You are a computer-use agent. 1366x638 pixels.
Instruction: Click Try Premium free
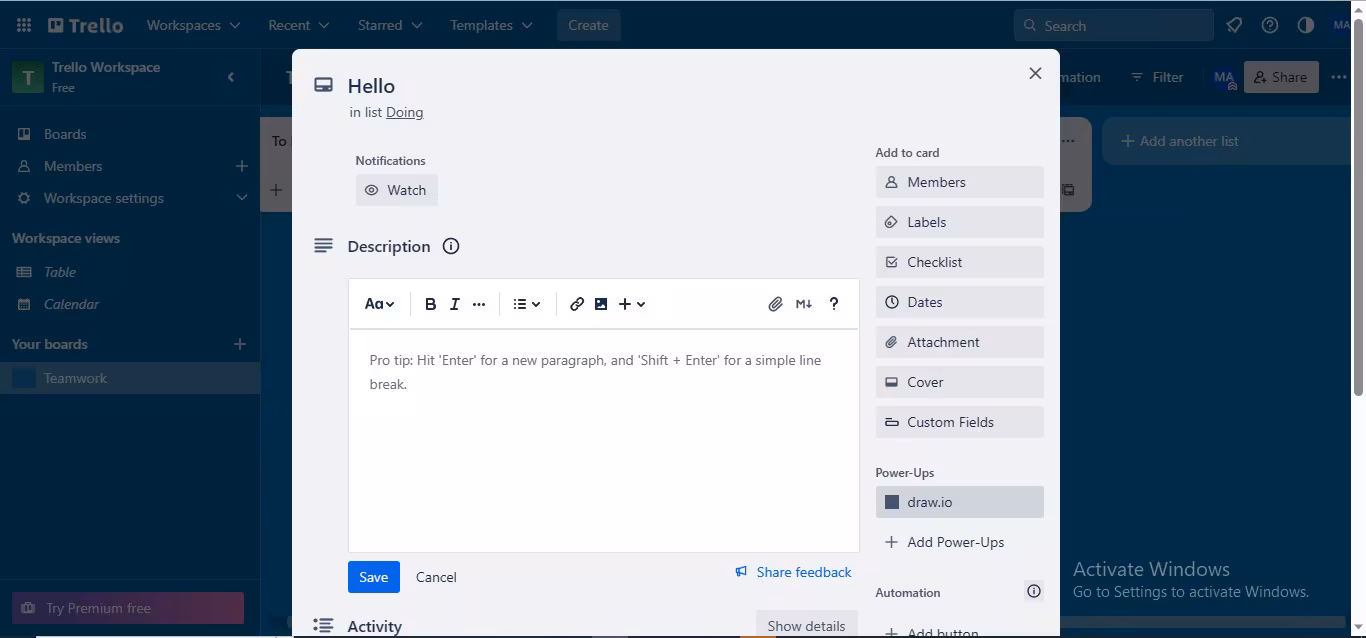pos(128,608)
